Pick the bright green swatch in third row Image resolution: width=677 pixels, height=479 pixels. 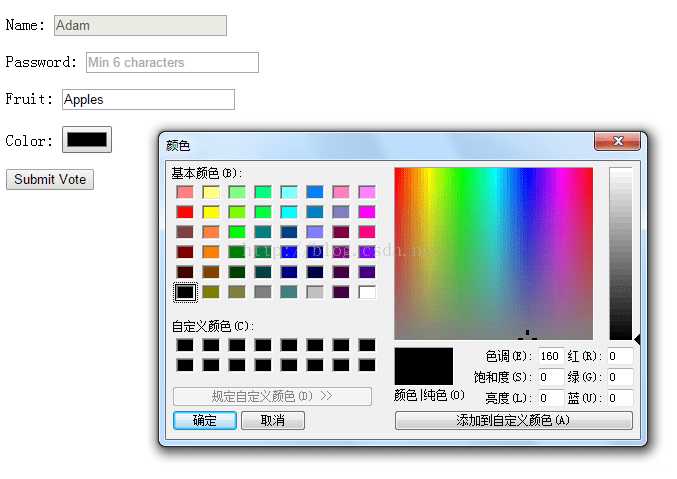pos(237,232)
